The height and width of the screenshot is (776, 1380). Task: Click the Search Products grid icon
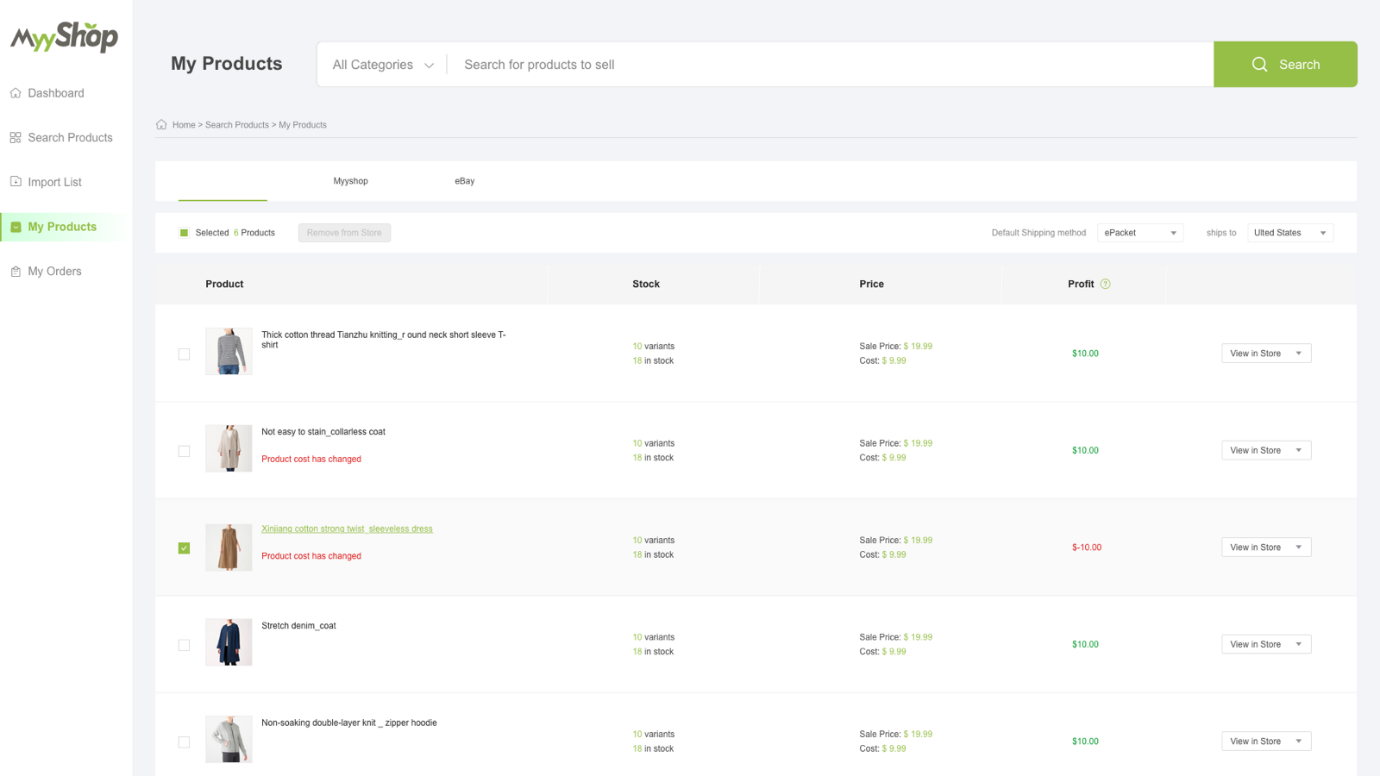(16, 138)
